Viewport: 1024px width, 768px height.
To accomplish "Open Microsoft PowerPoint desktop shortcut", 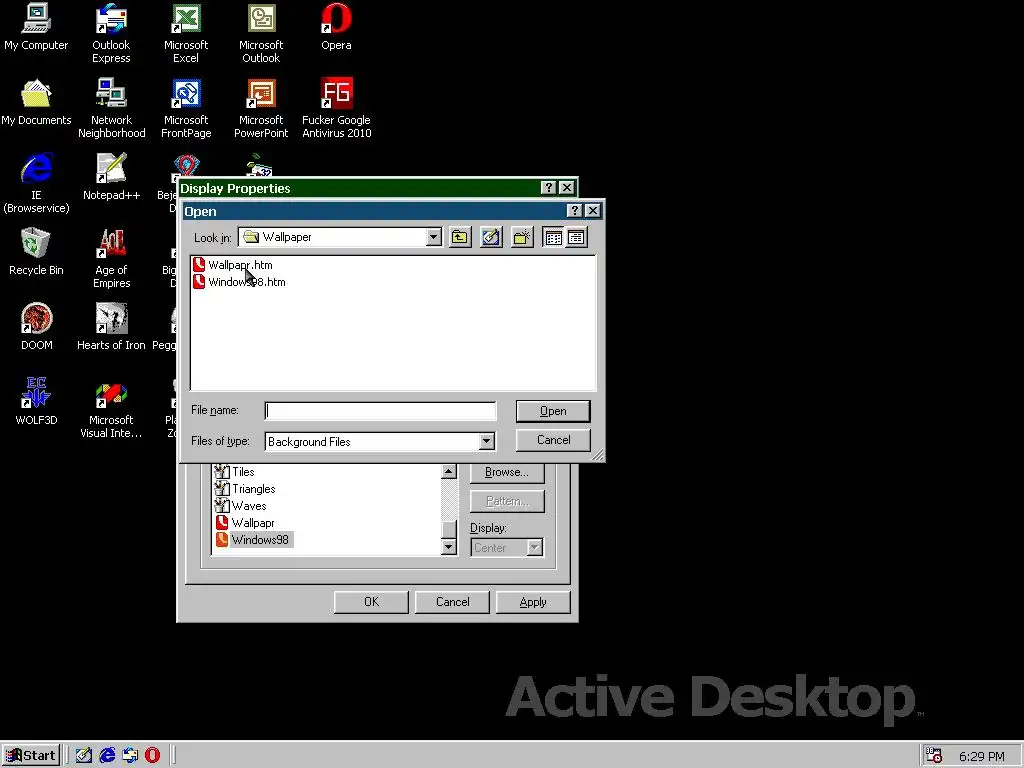I will 261,109.
